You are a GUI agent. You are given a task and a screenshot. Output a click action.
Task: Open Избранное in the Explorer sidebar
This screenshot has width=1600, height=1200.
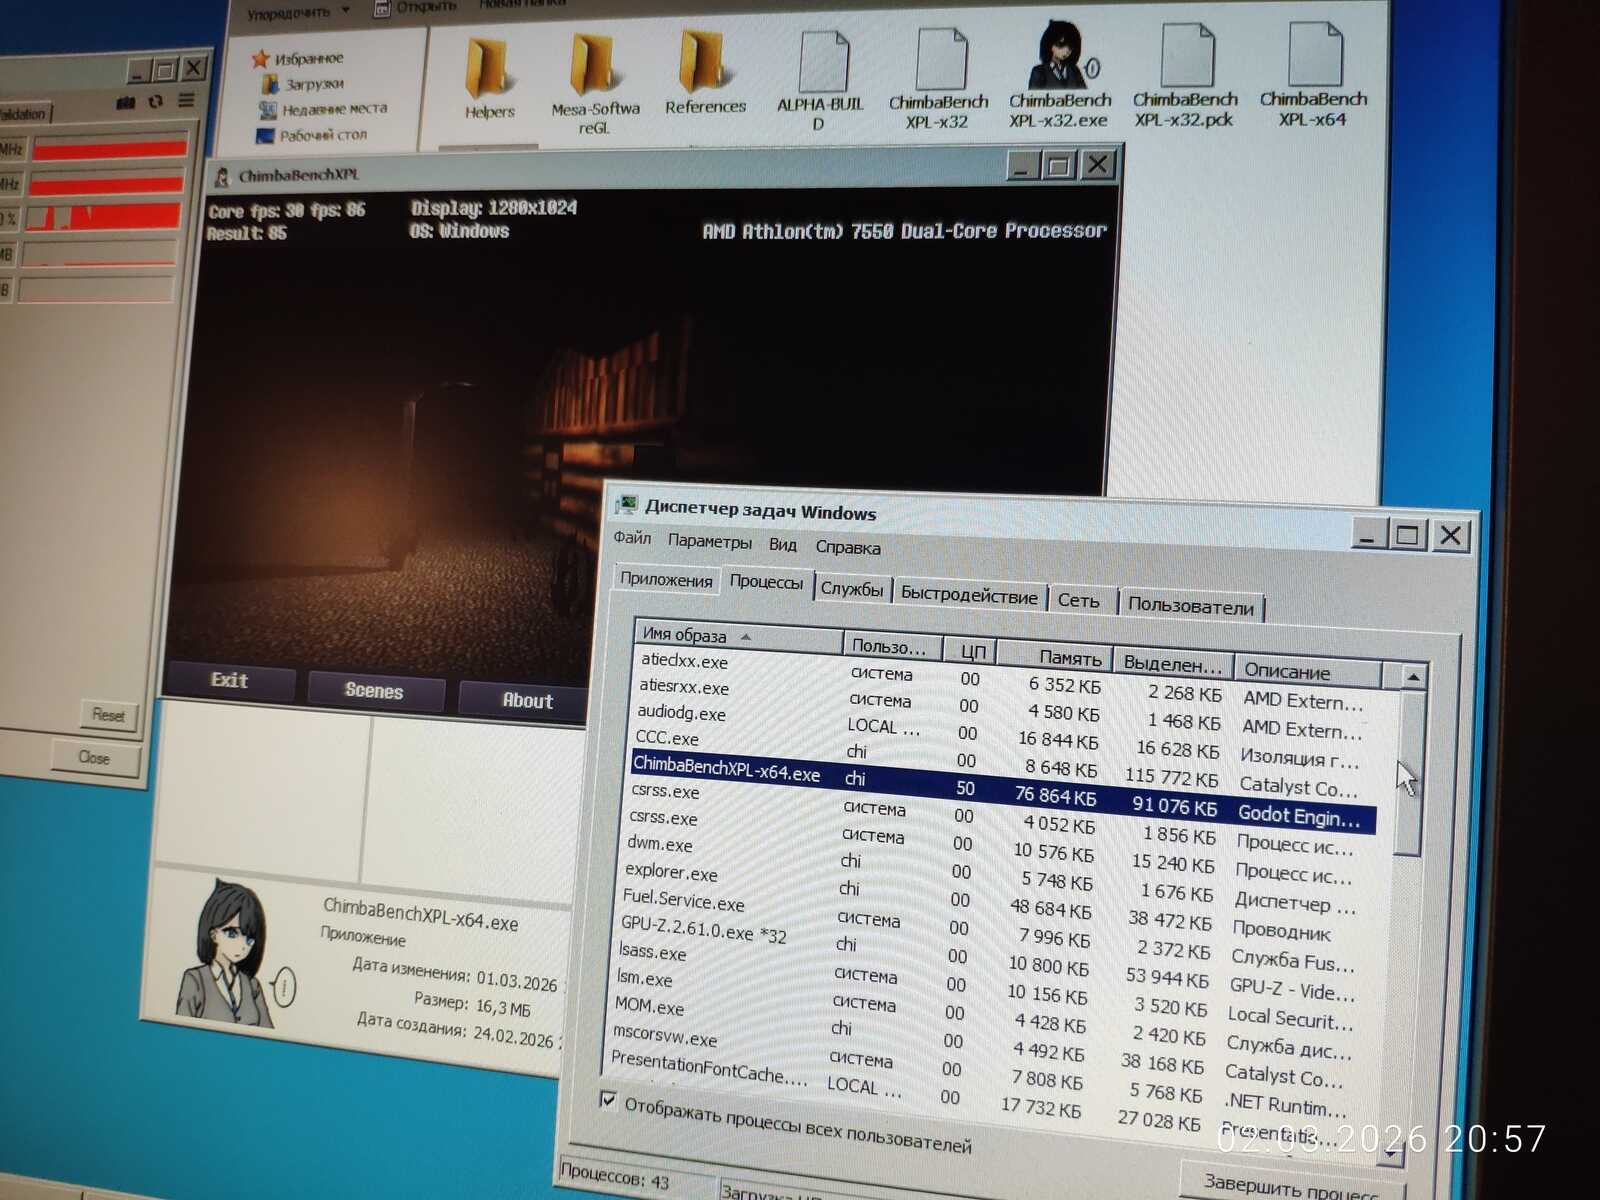(298, 58)
